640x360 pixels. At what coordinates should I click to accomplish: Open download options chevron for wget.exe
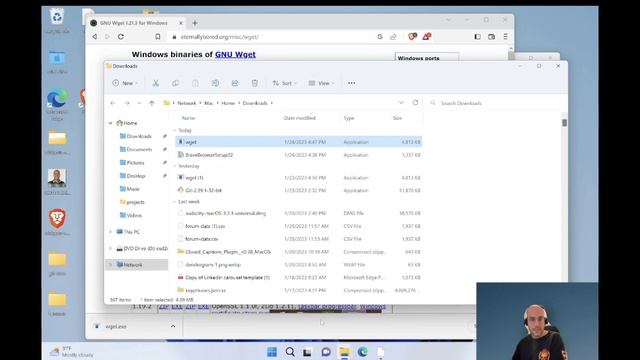point(173,326)
